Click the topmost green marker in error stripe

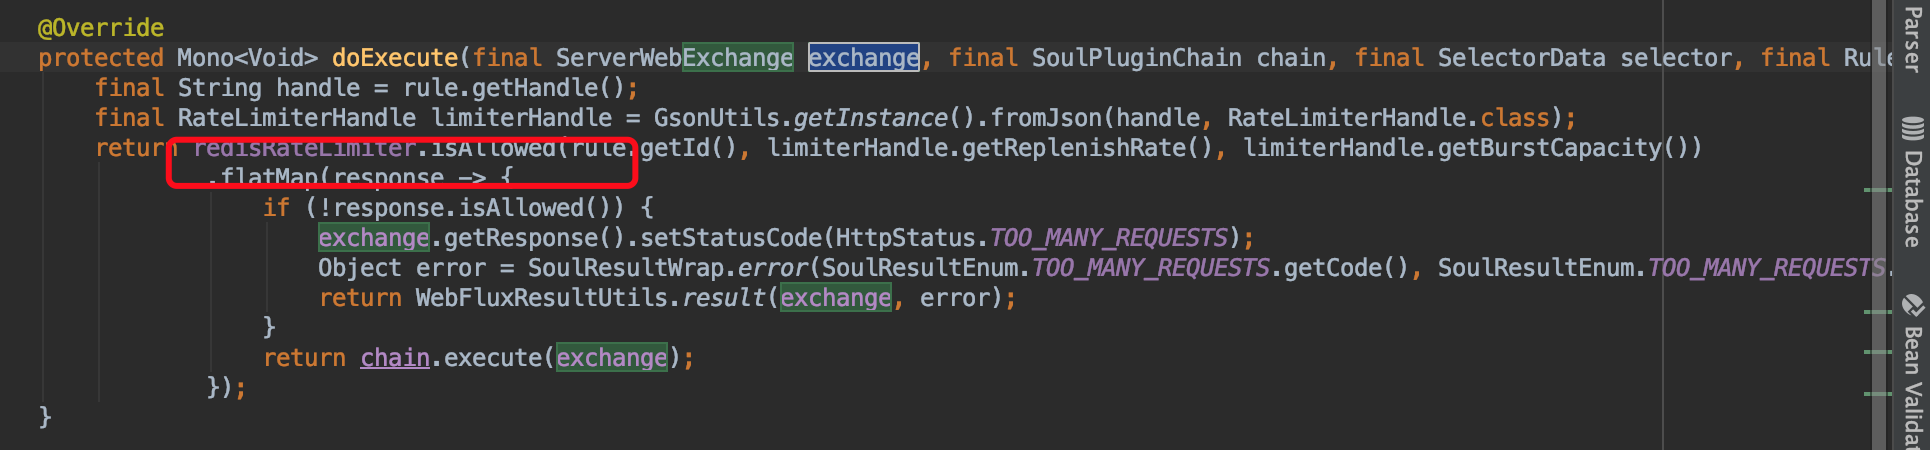point(1877,189)
